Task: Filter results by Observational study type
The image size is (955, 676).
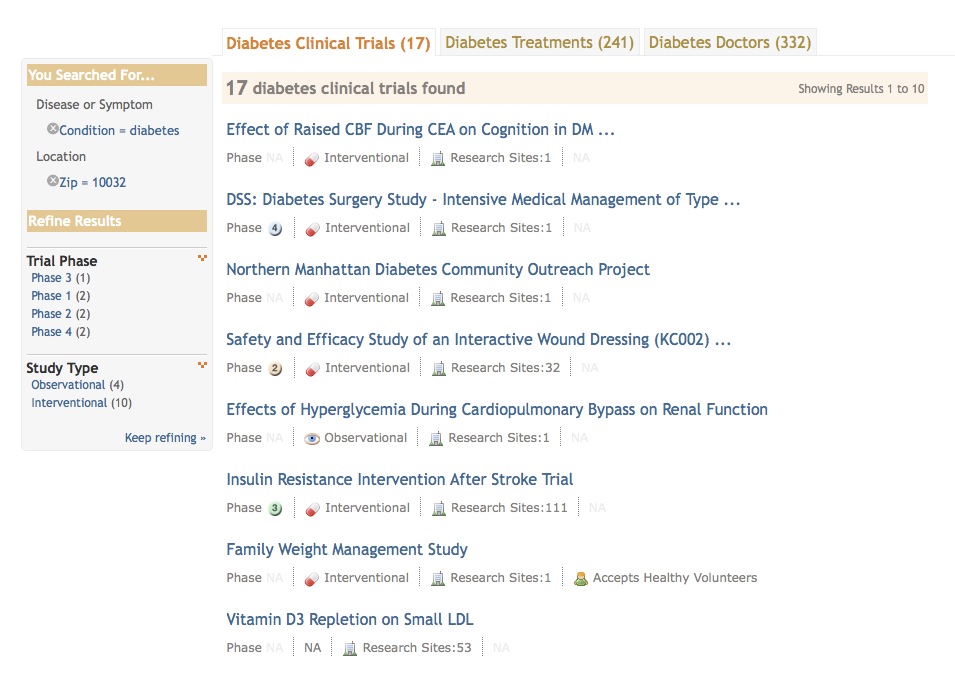Action: click(68, 385)
